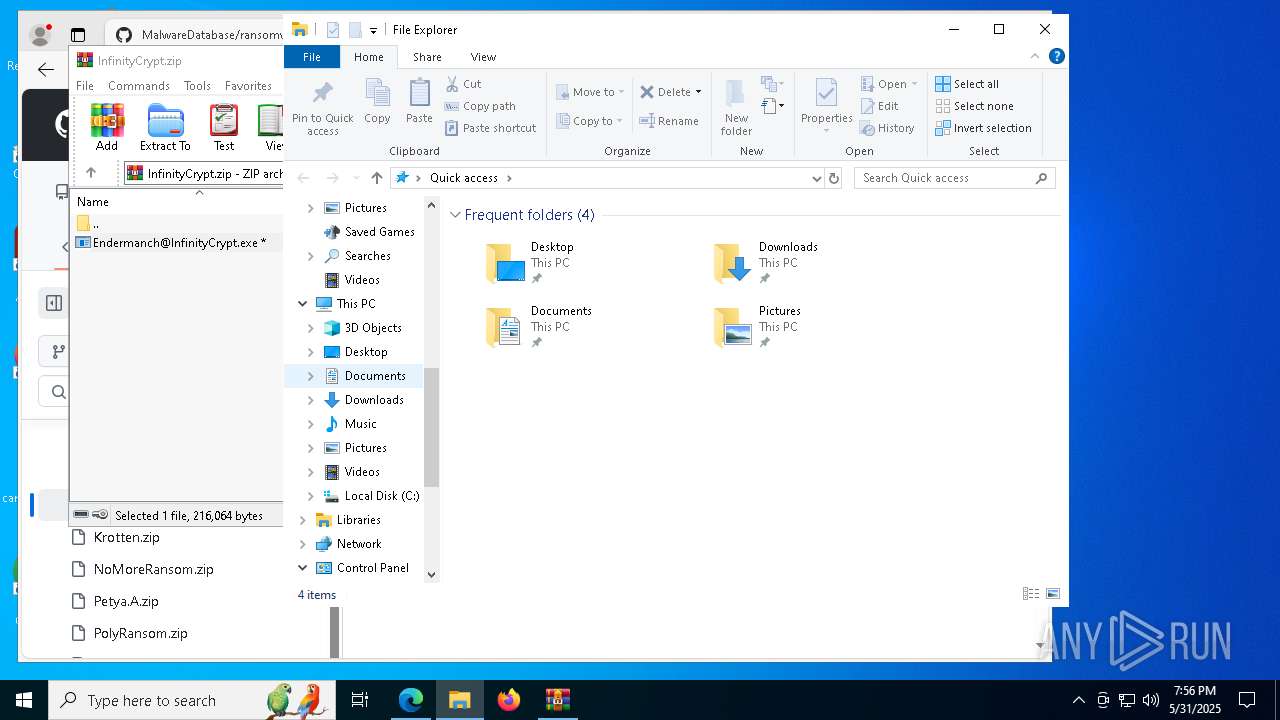Switch to the View tab
The width and height of the screenshot is (1280, 720).
coord(483,57)
